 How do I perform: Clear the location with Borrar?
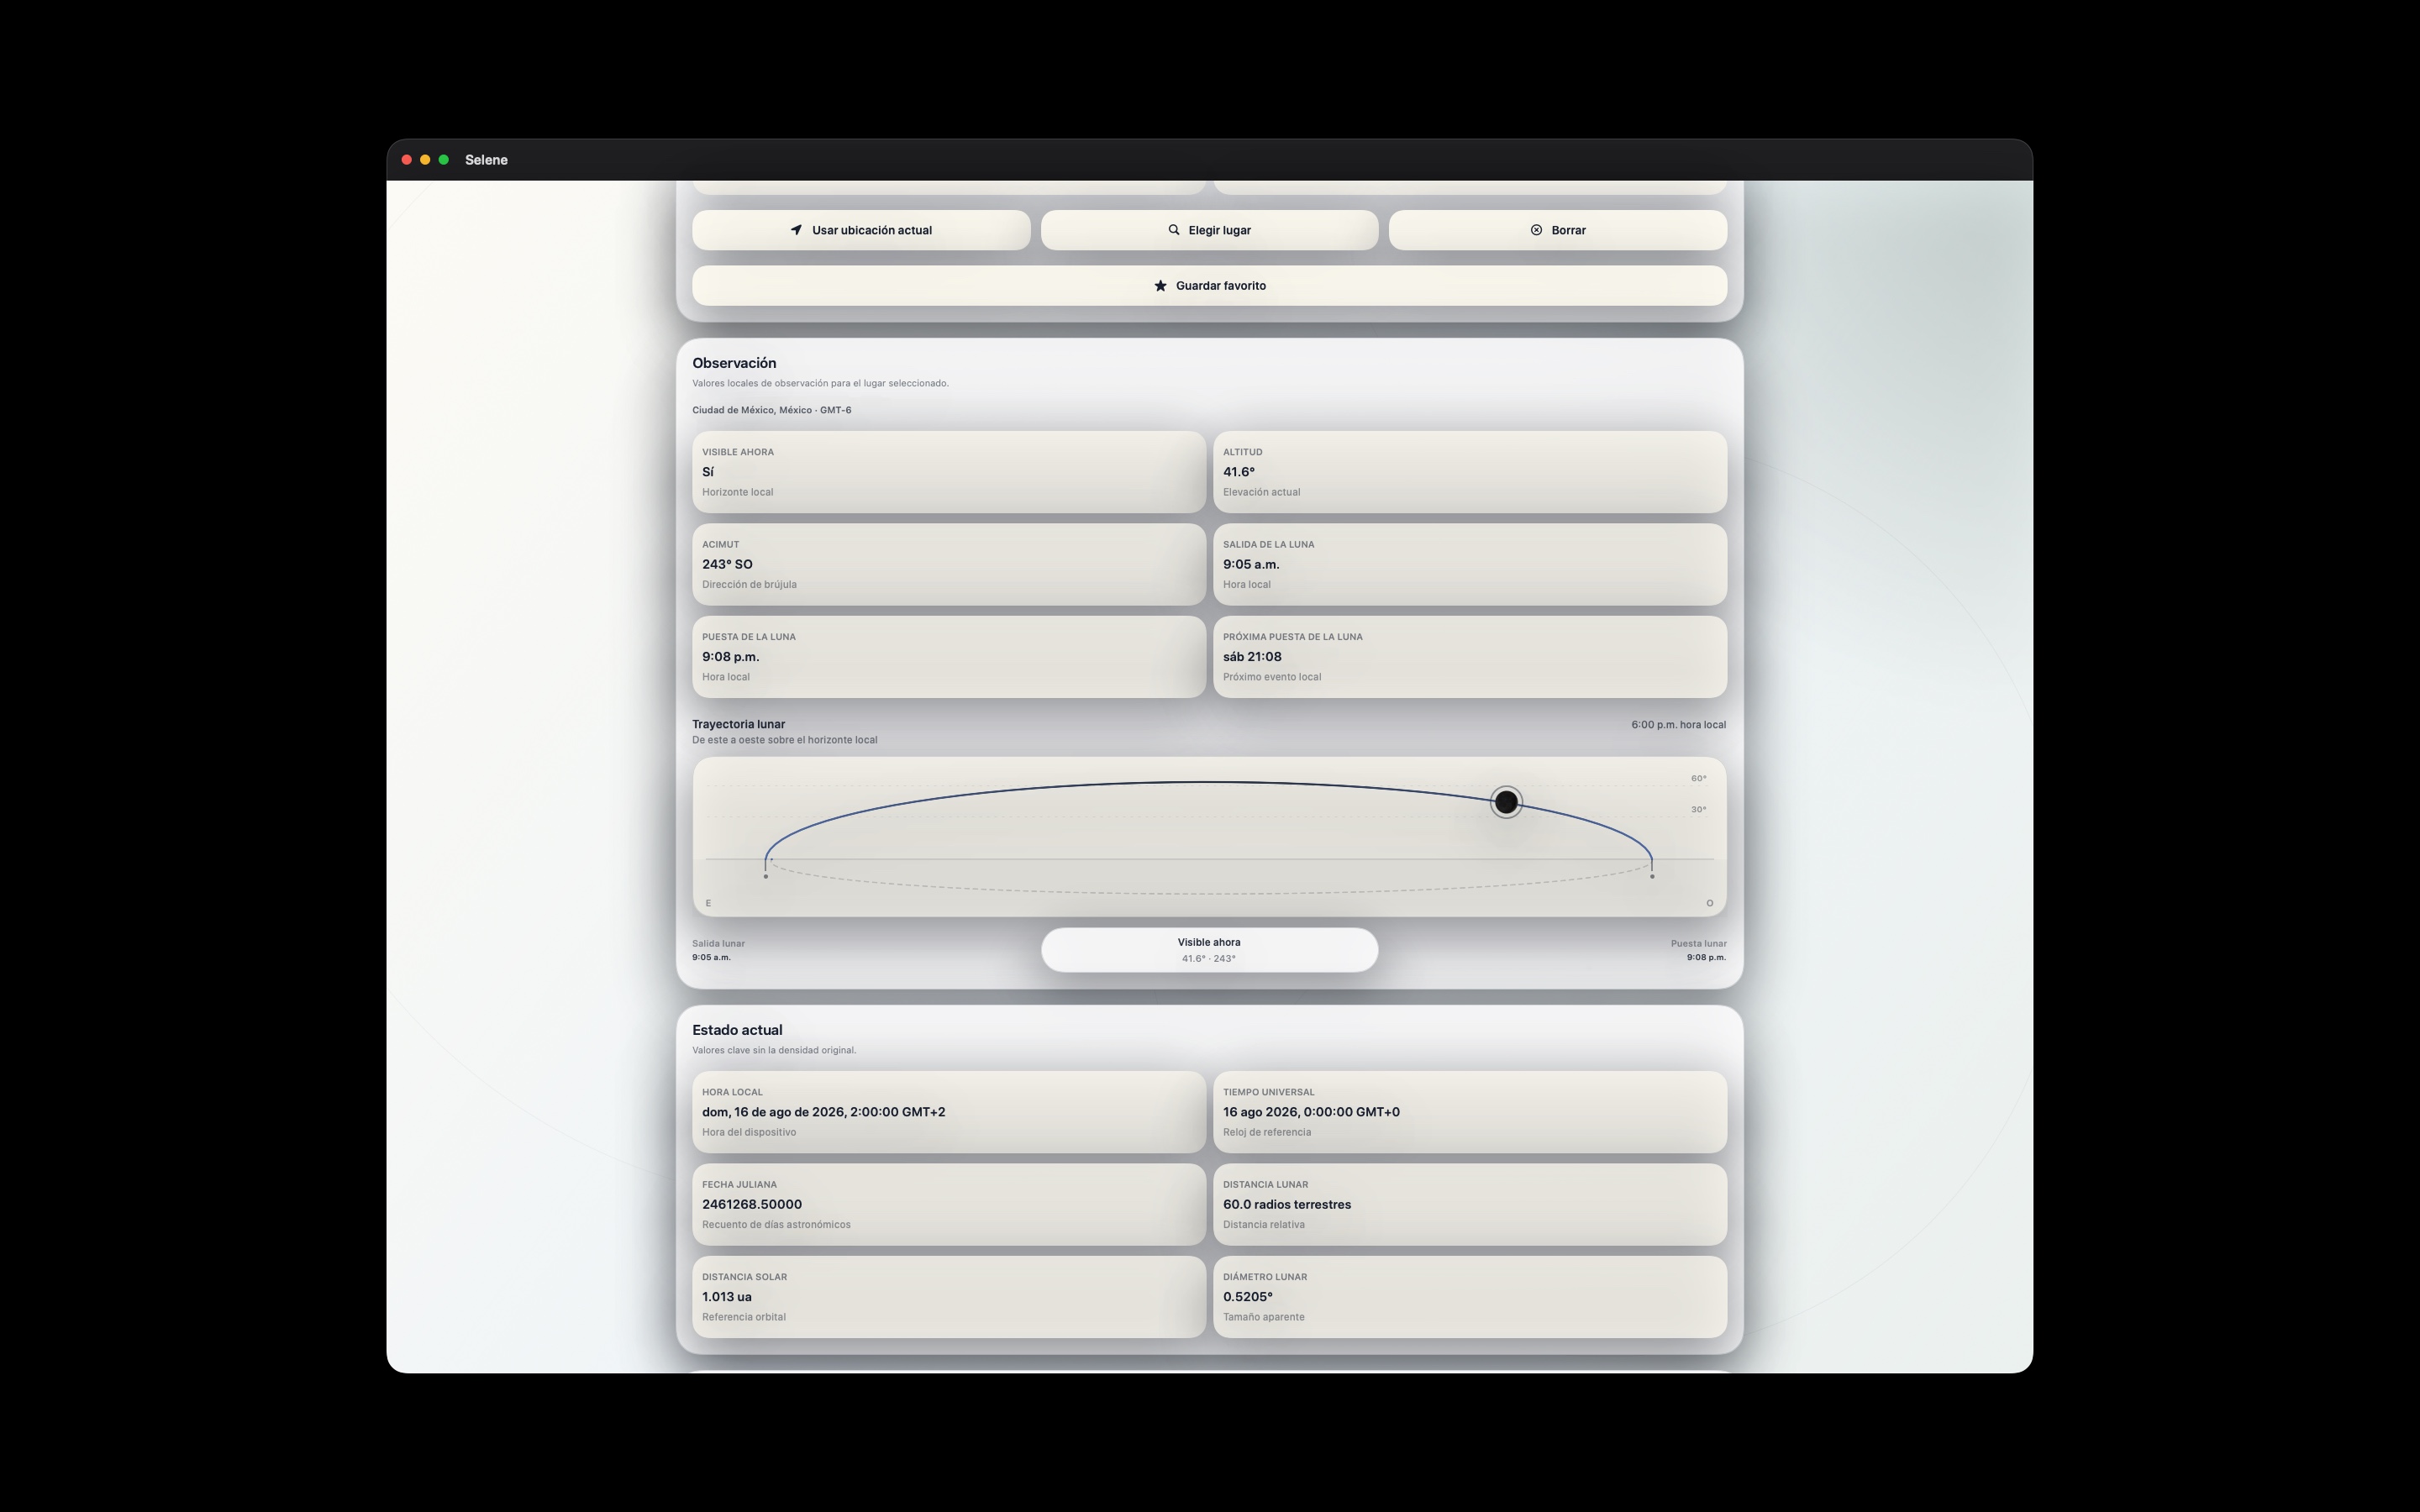1557,230
